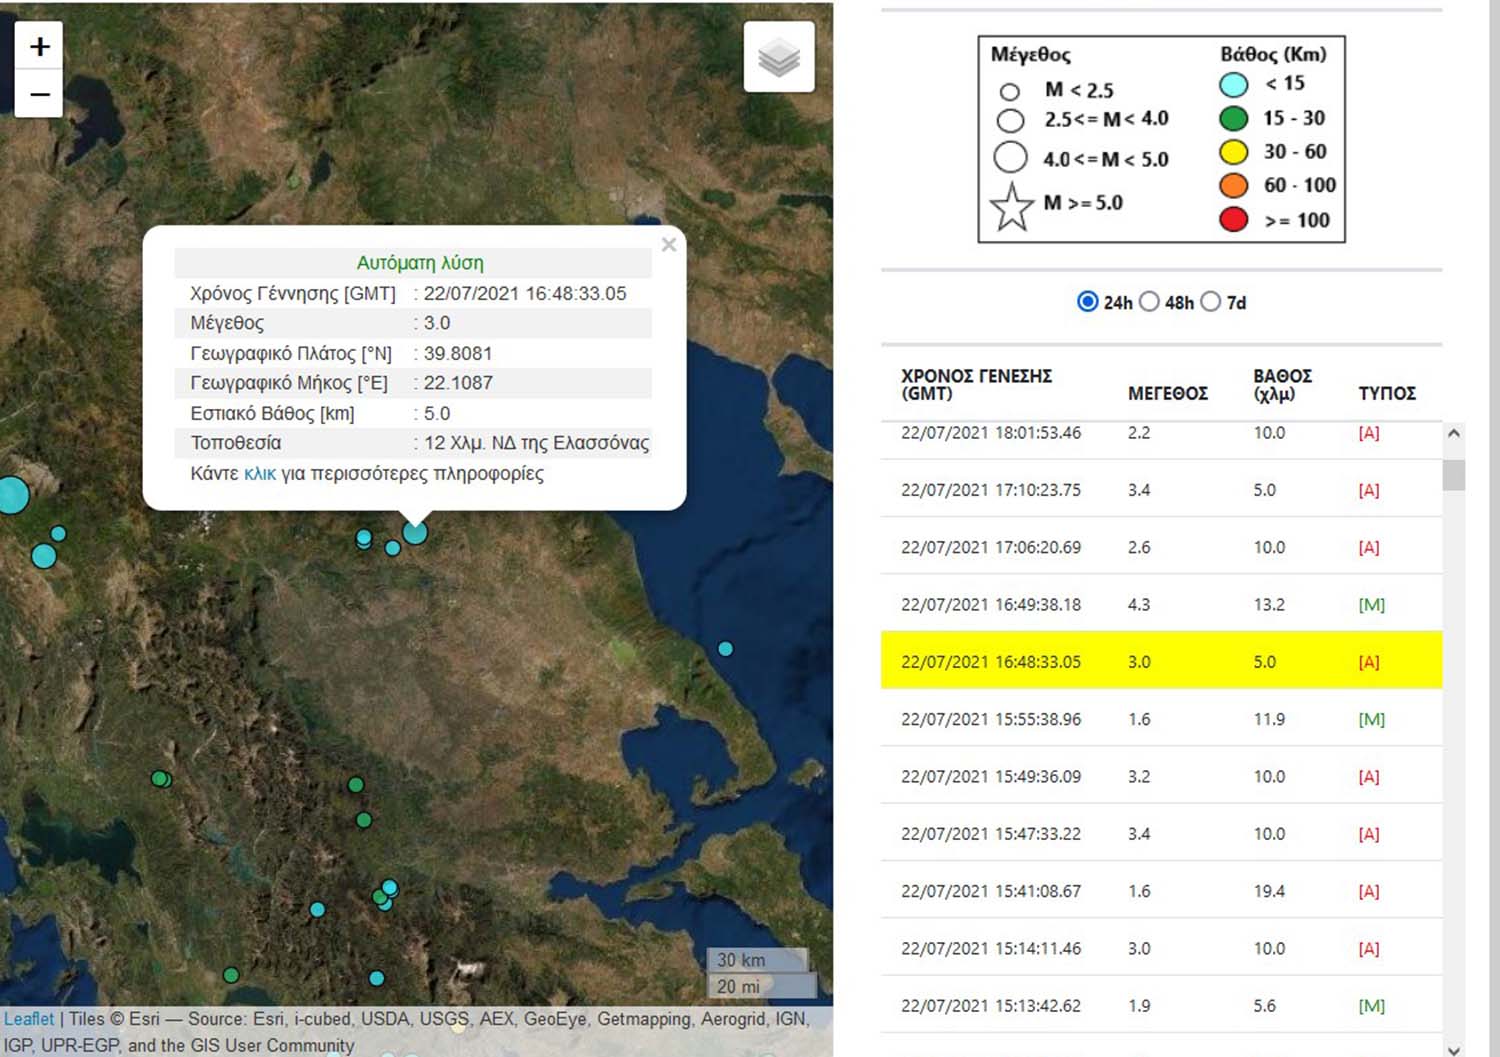Open the Leaflet attribution link
Screen dimensions: 1500x1057
pyautogui.click(x=29, y=1019)
